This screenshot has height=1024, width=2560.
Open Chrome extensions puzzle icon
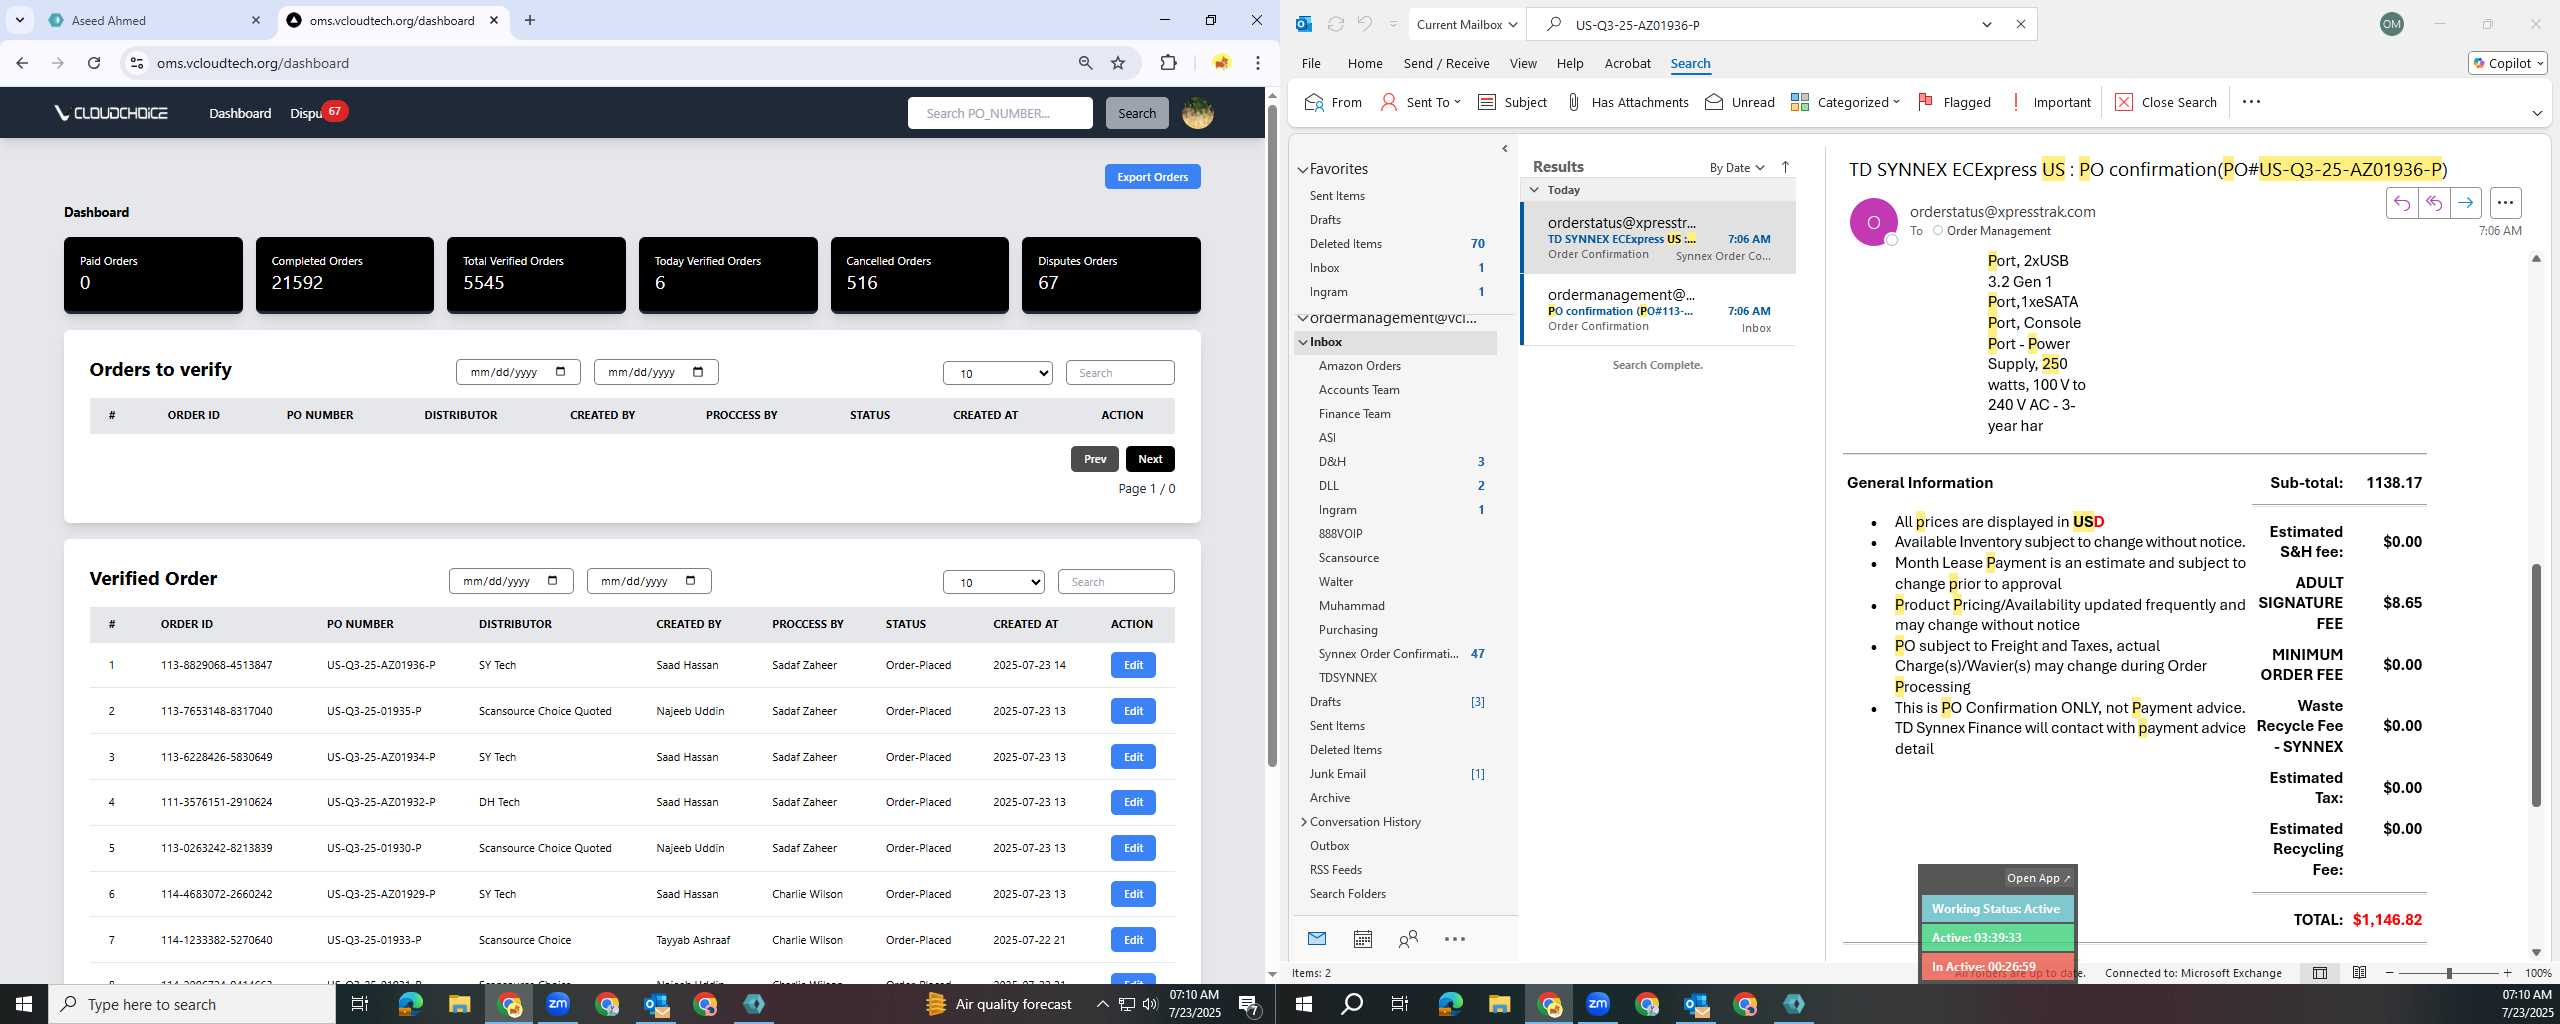(x=1168, y=63)
